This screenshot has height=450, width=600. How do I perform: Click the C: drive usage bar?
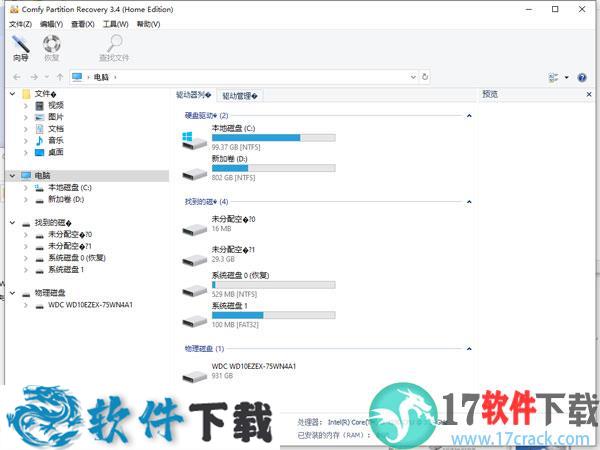(x=274, y=138)
